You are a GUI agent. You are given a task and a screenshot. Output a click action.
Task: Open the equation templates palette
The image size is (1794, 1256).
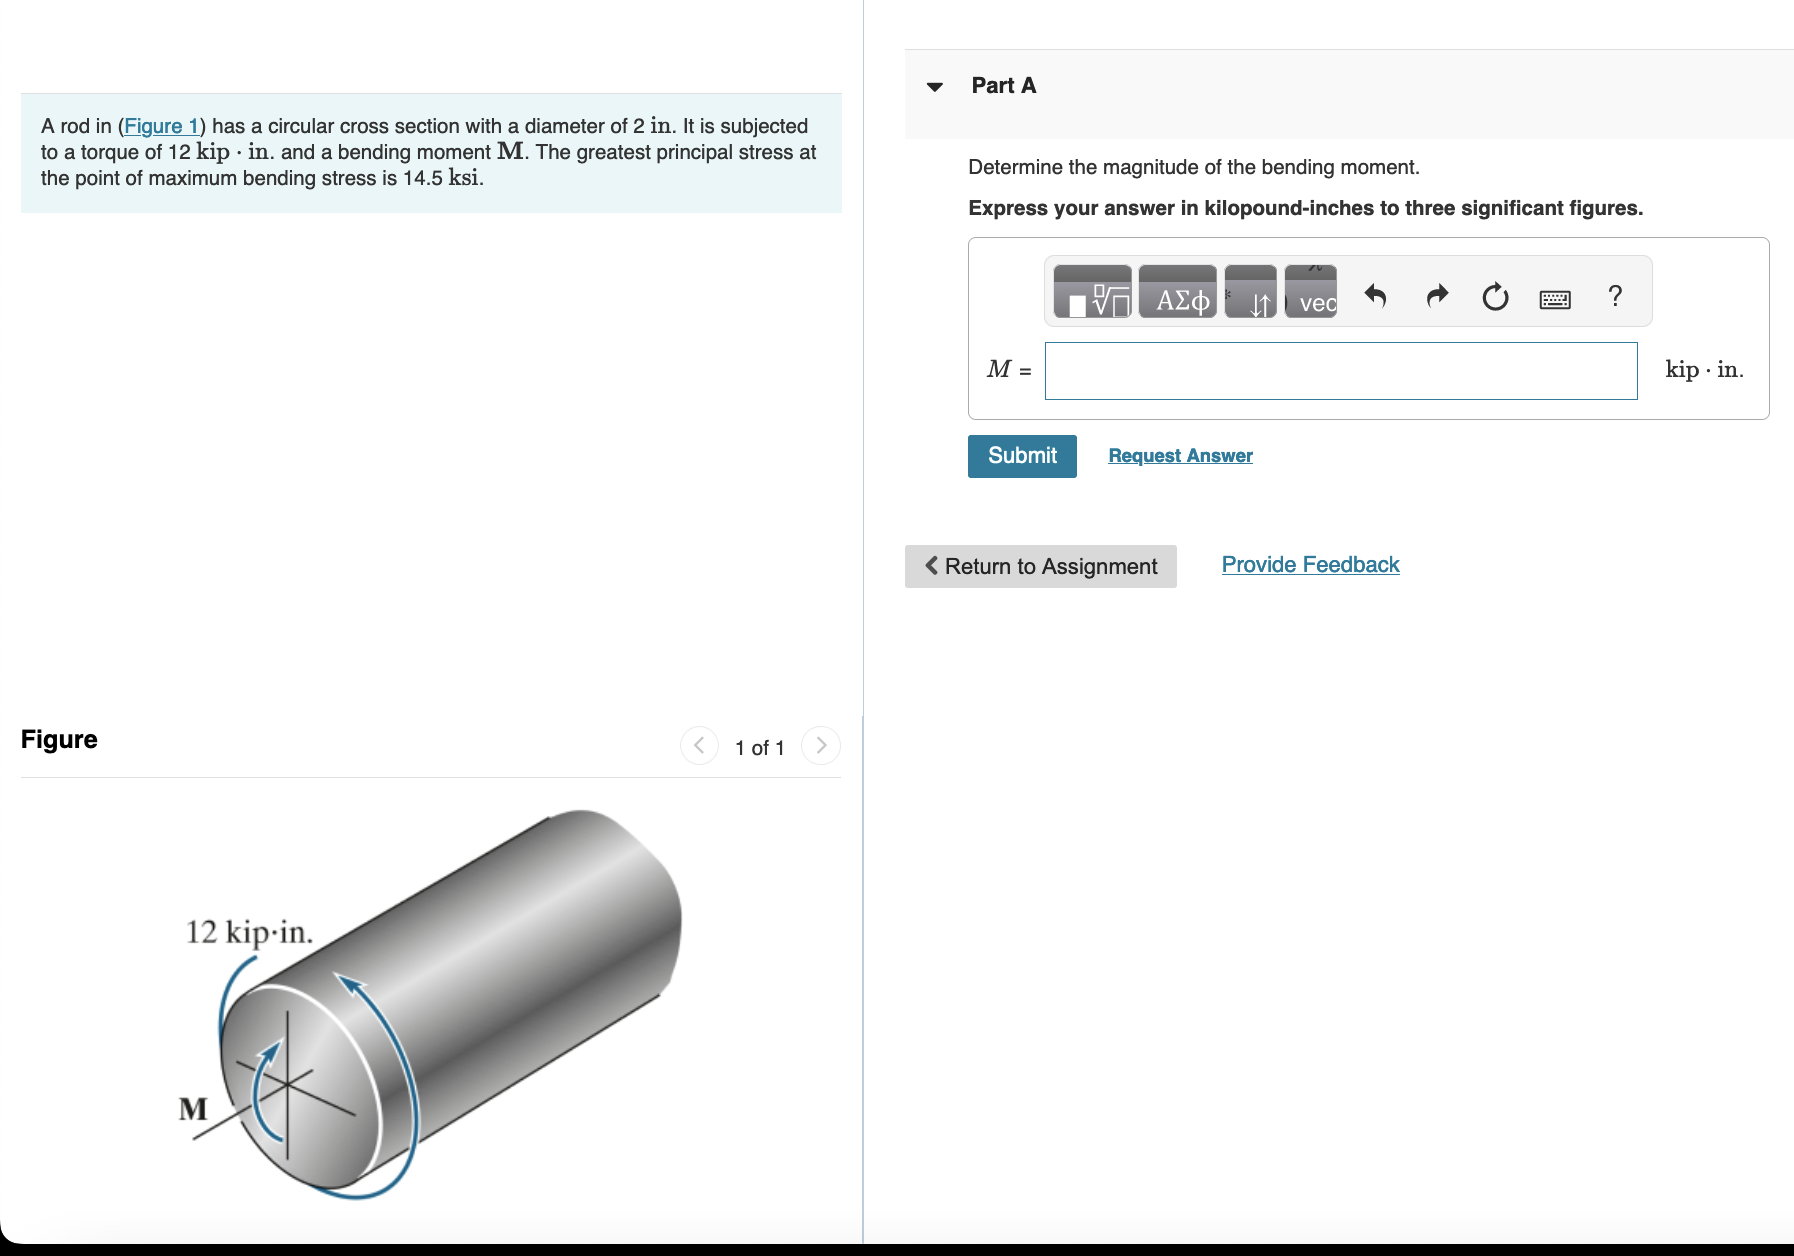[x=1092, y=296]
